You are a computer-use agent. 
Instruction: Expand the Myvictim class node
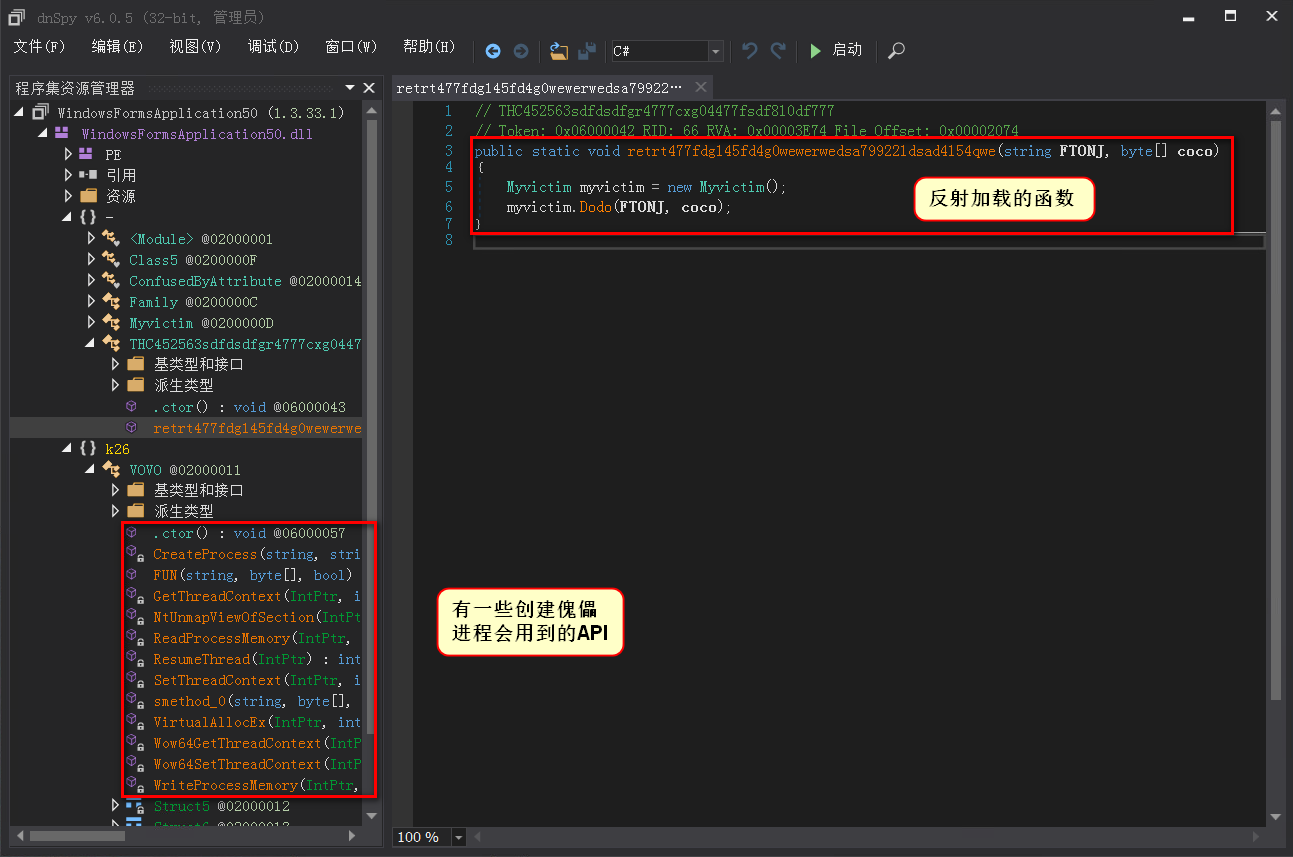[92, 323]
